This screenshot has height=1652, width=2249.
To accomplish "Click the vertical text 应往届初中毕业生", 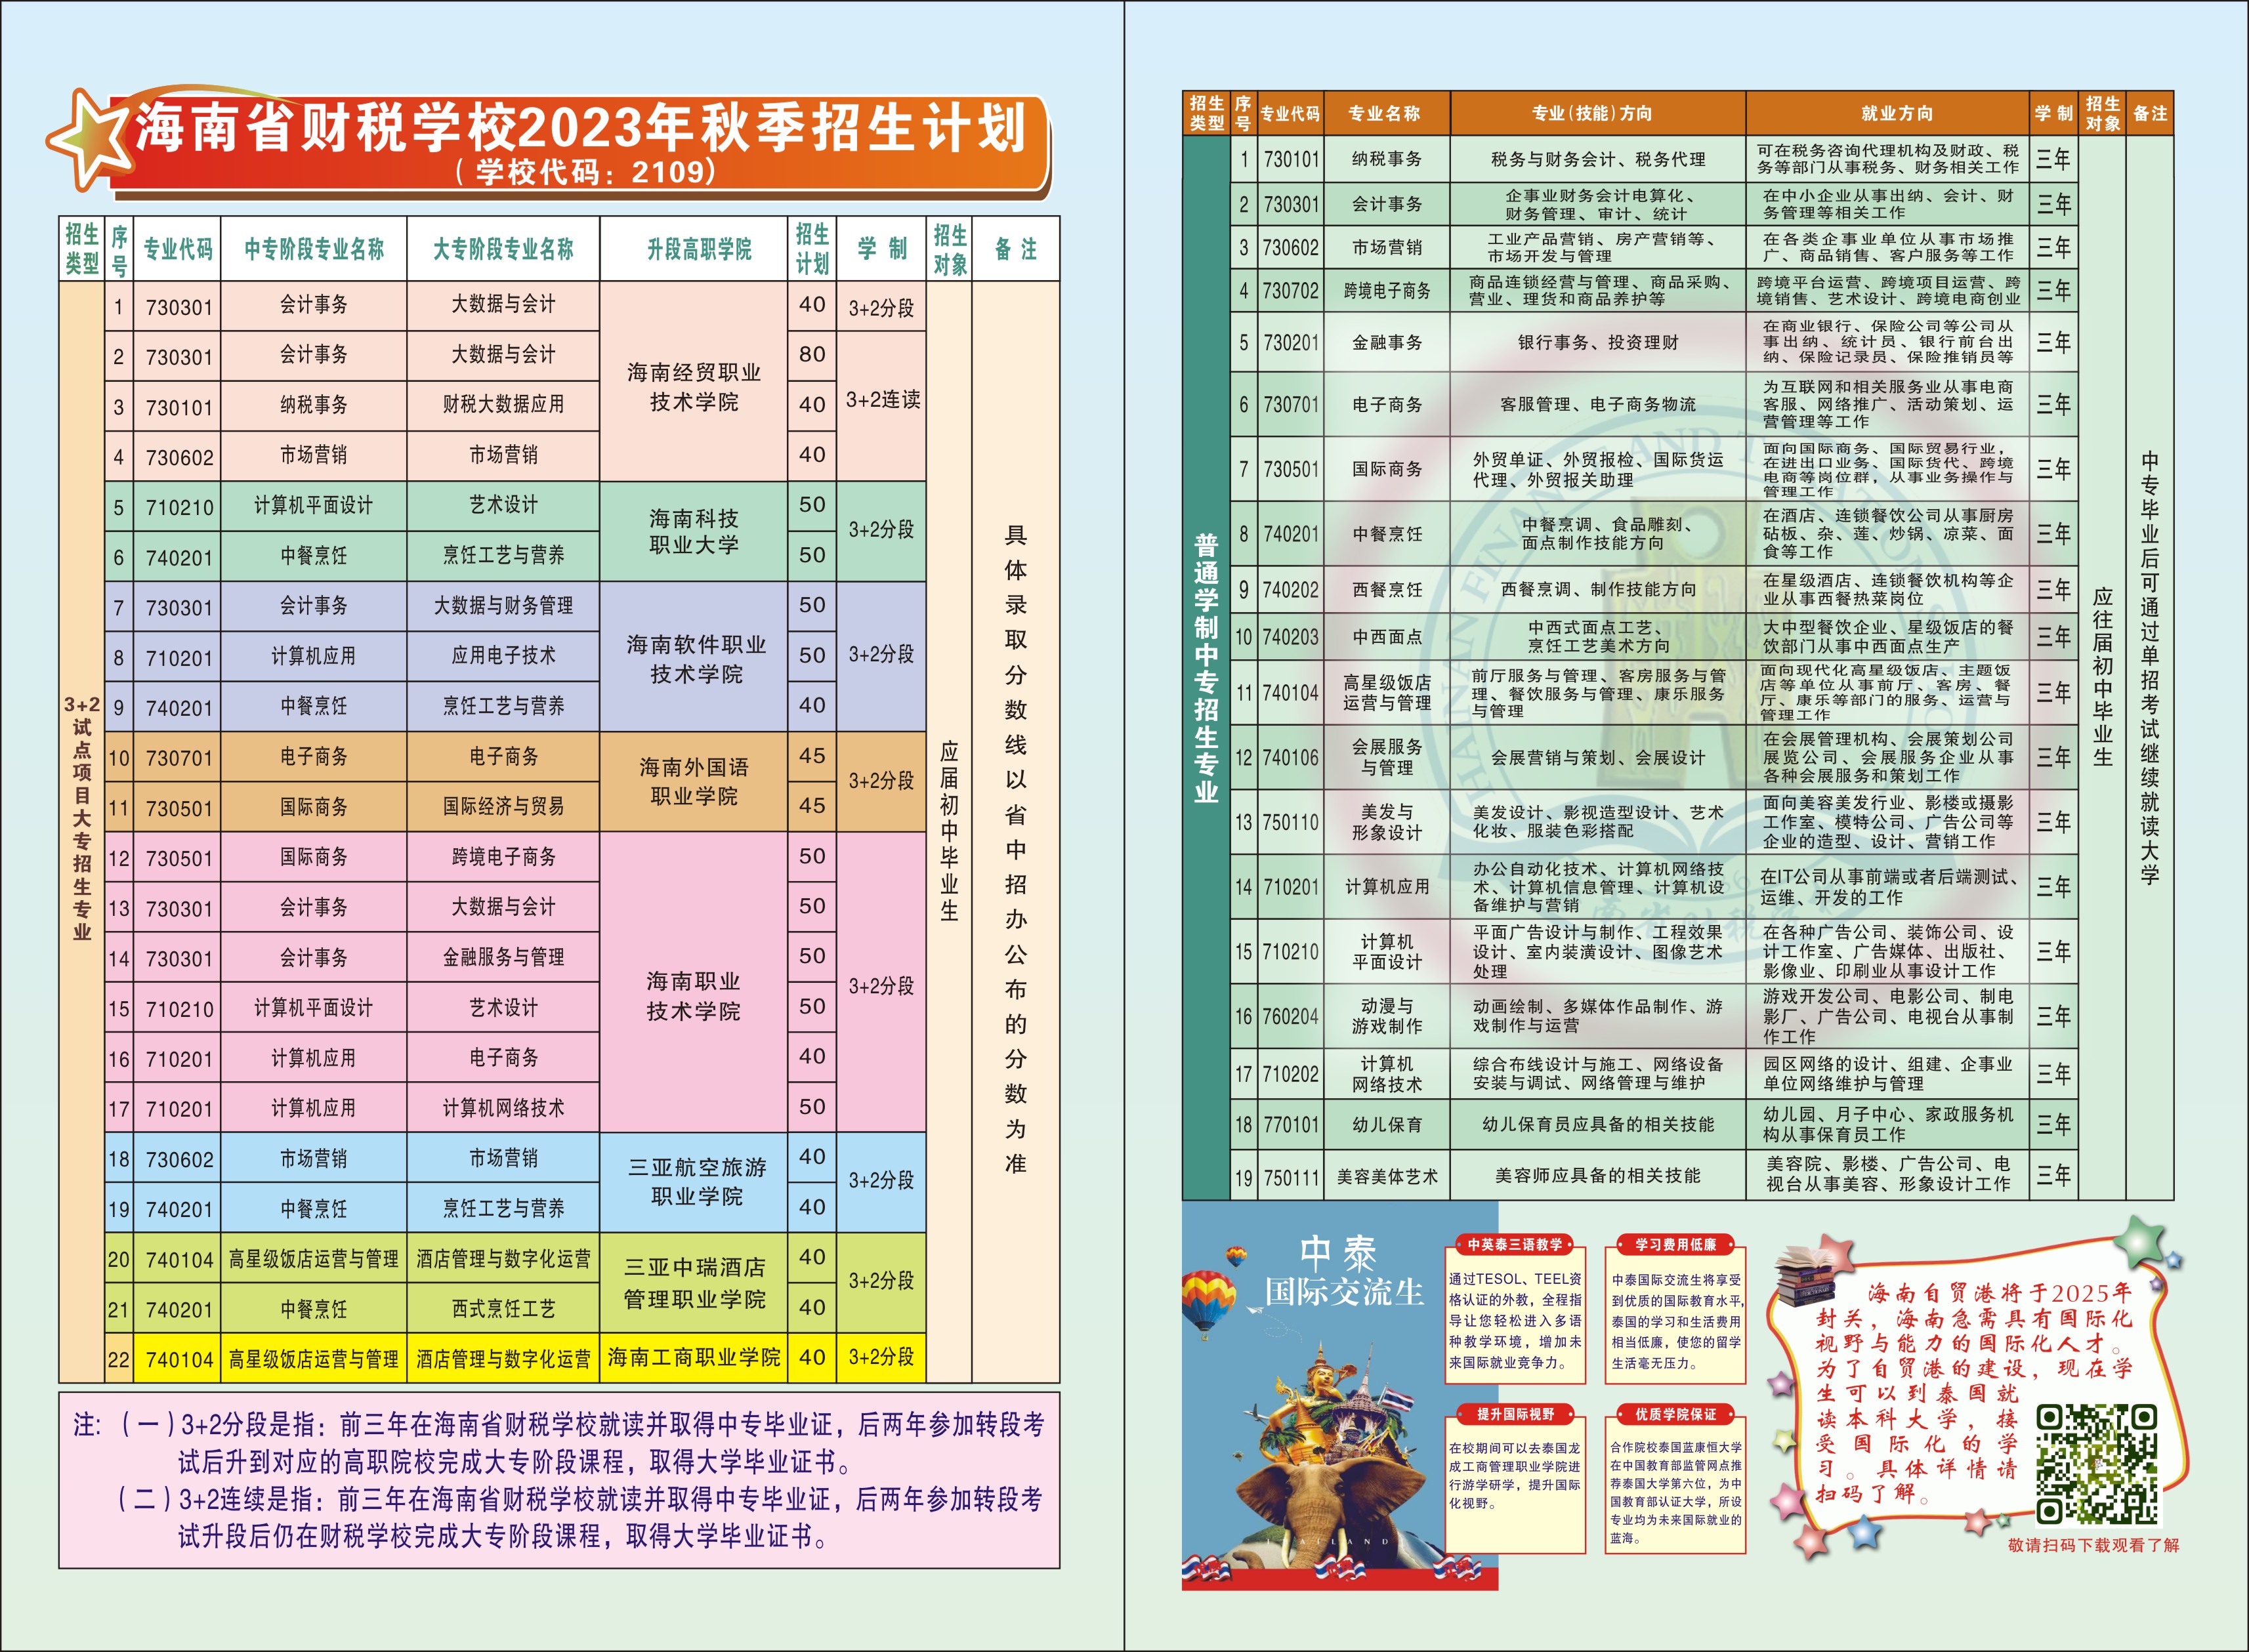I will coord(2103,677).
